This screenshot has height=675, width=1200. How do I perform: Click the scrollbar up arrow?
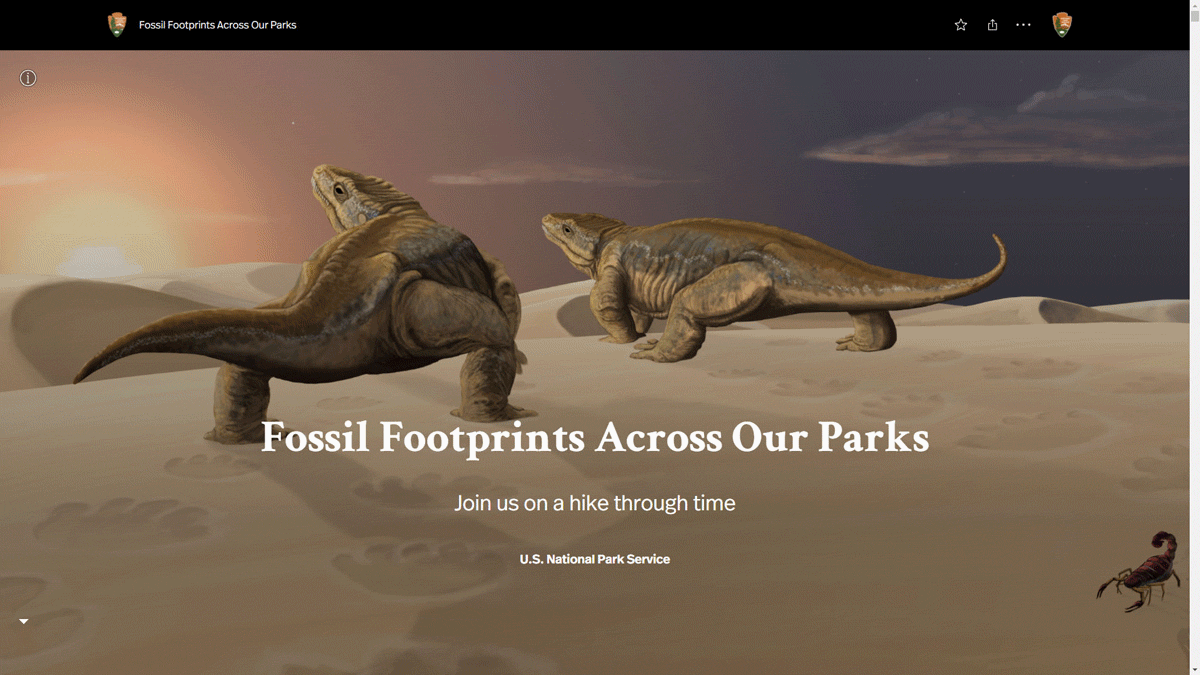click(x=1194, y=6)
